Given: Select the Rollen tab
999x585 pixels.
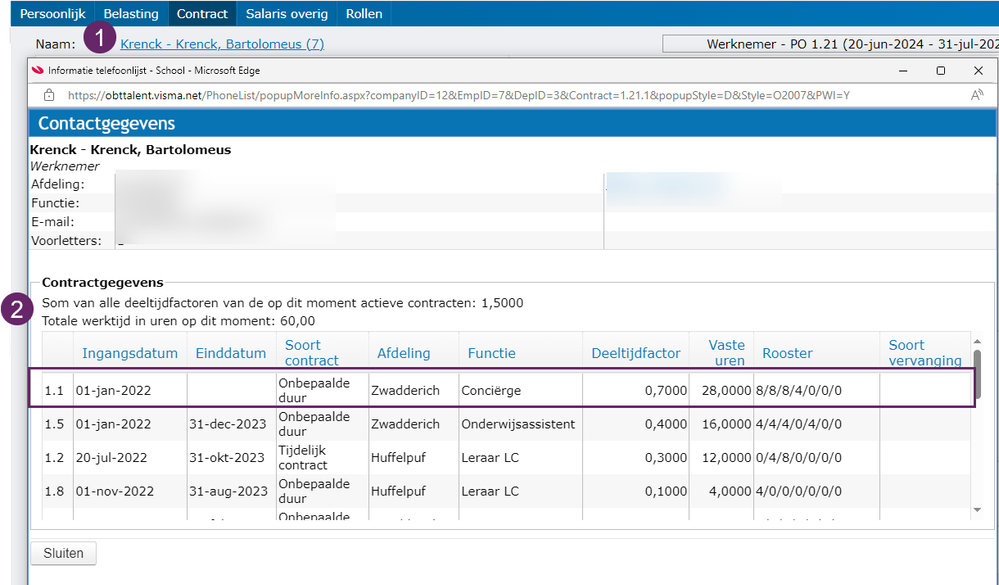Looking at the screenshot, I should point(364,13).
